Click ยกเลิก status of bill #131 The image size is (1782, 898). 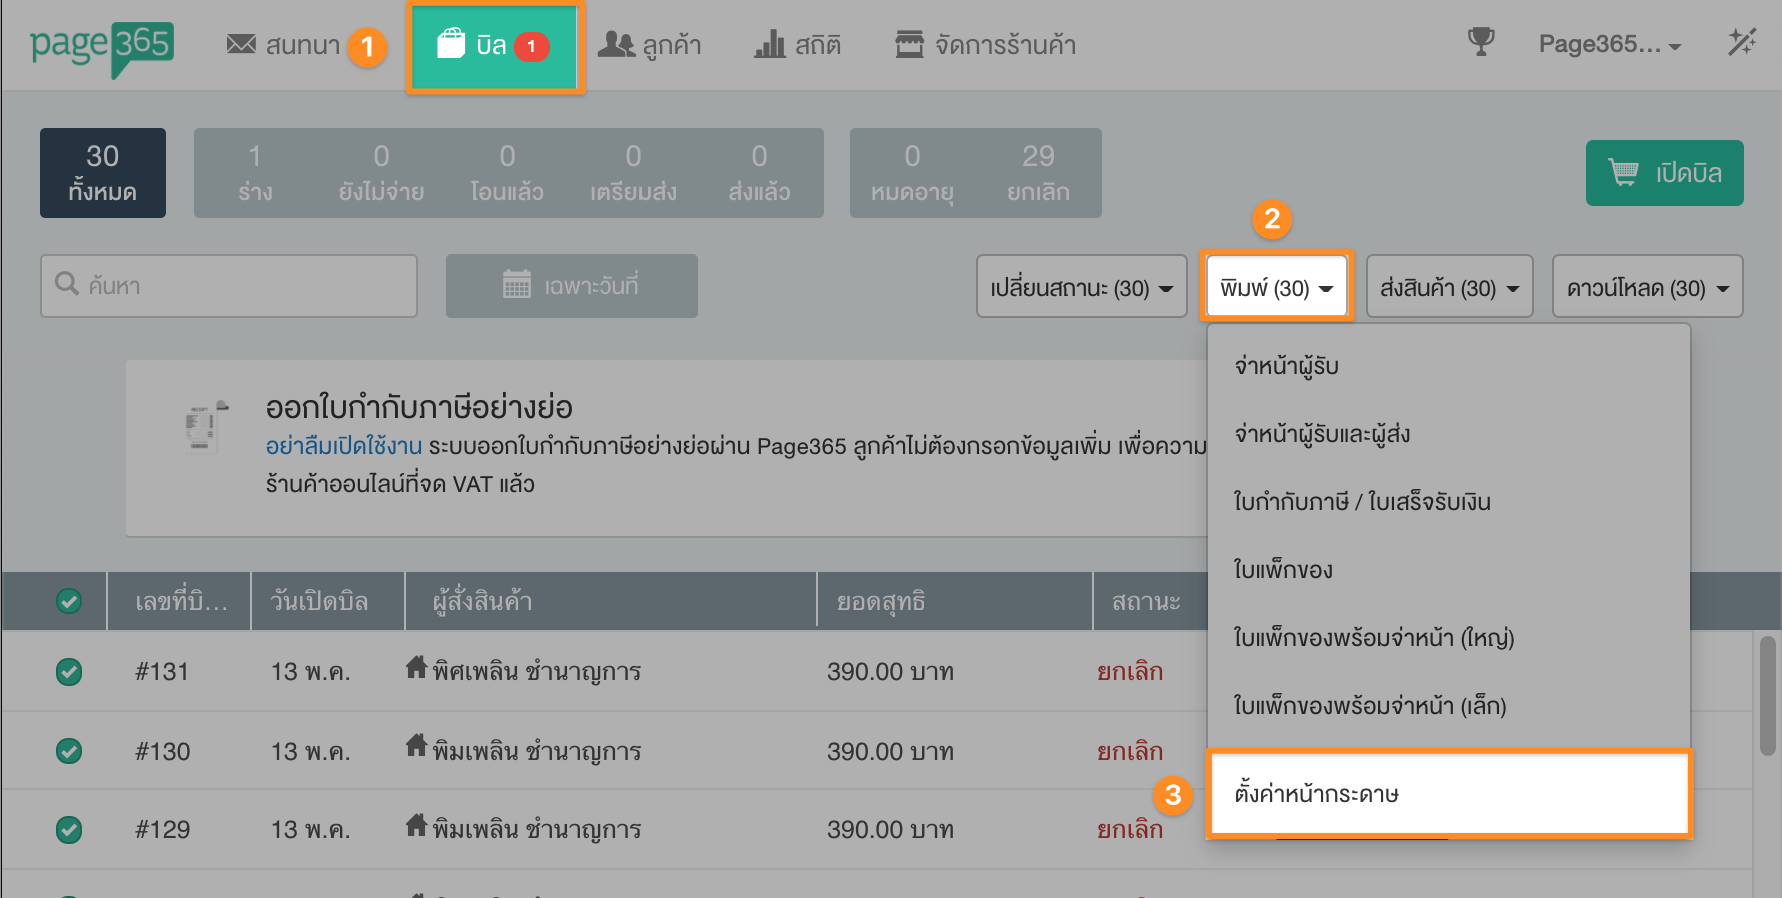(1130, 671)
